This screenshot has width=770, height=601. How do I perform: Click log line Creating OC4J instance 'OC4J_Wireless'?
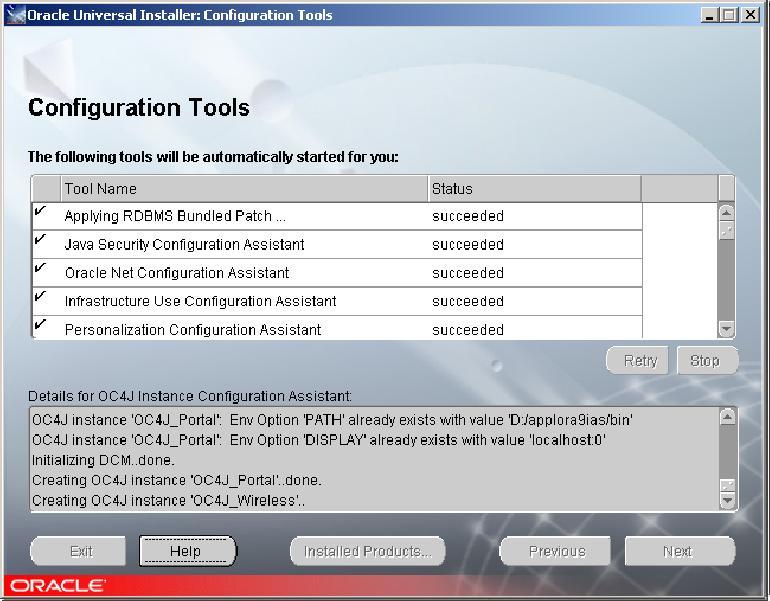[x=168, y=500]
